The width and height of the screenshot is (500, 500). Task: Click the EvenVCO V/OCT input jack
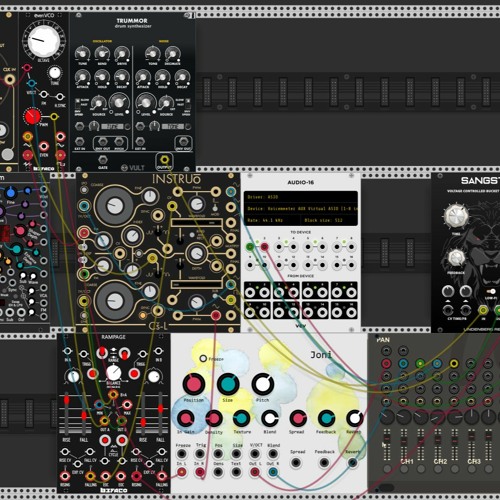click(31, 83)
